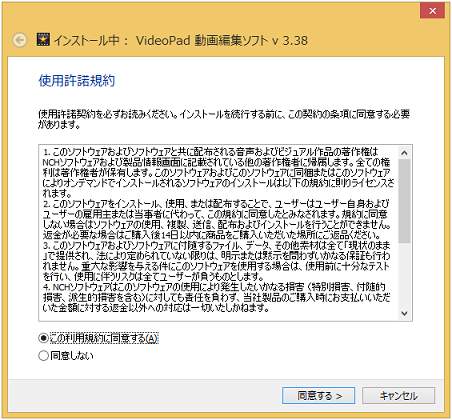This screenshot has height=420, width=452.
Task: Click license clause 1 text about 著作権
Action: [218, 172]
